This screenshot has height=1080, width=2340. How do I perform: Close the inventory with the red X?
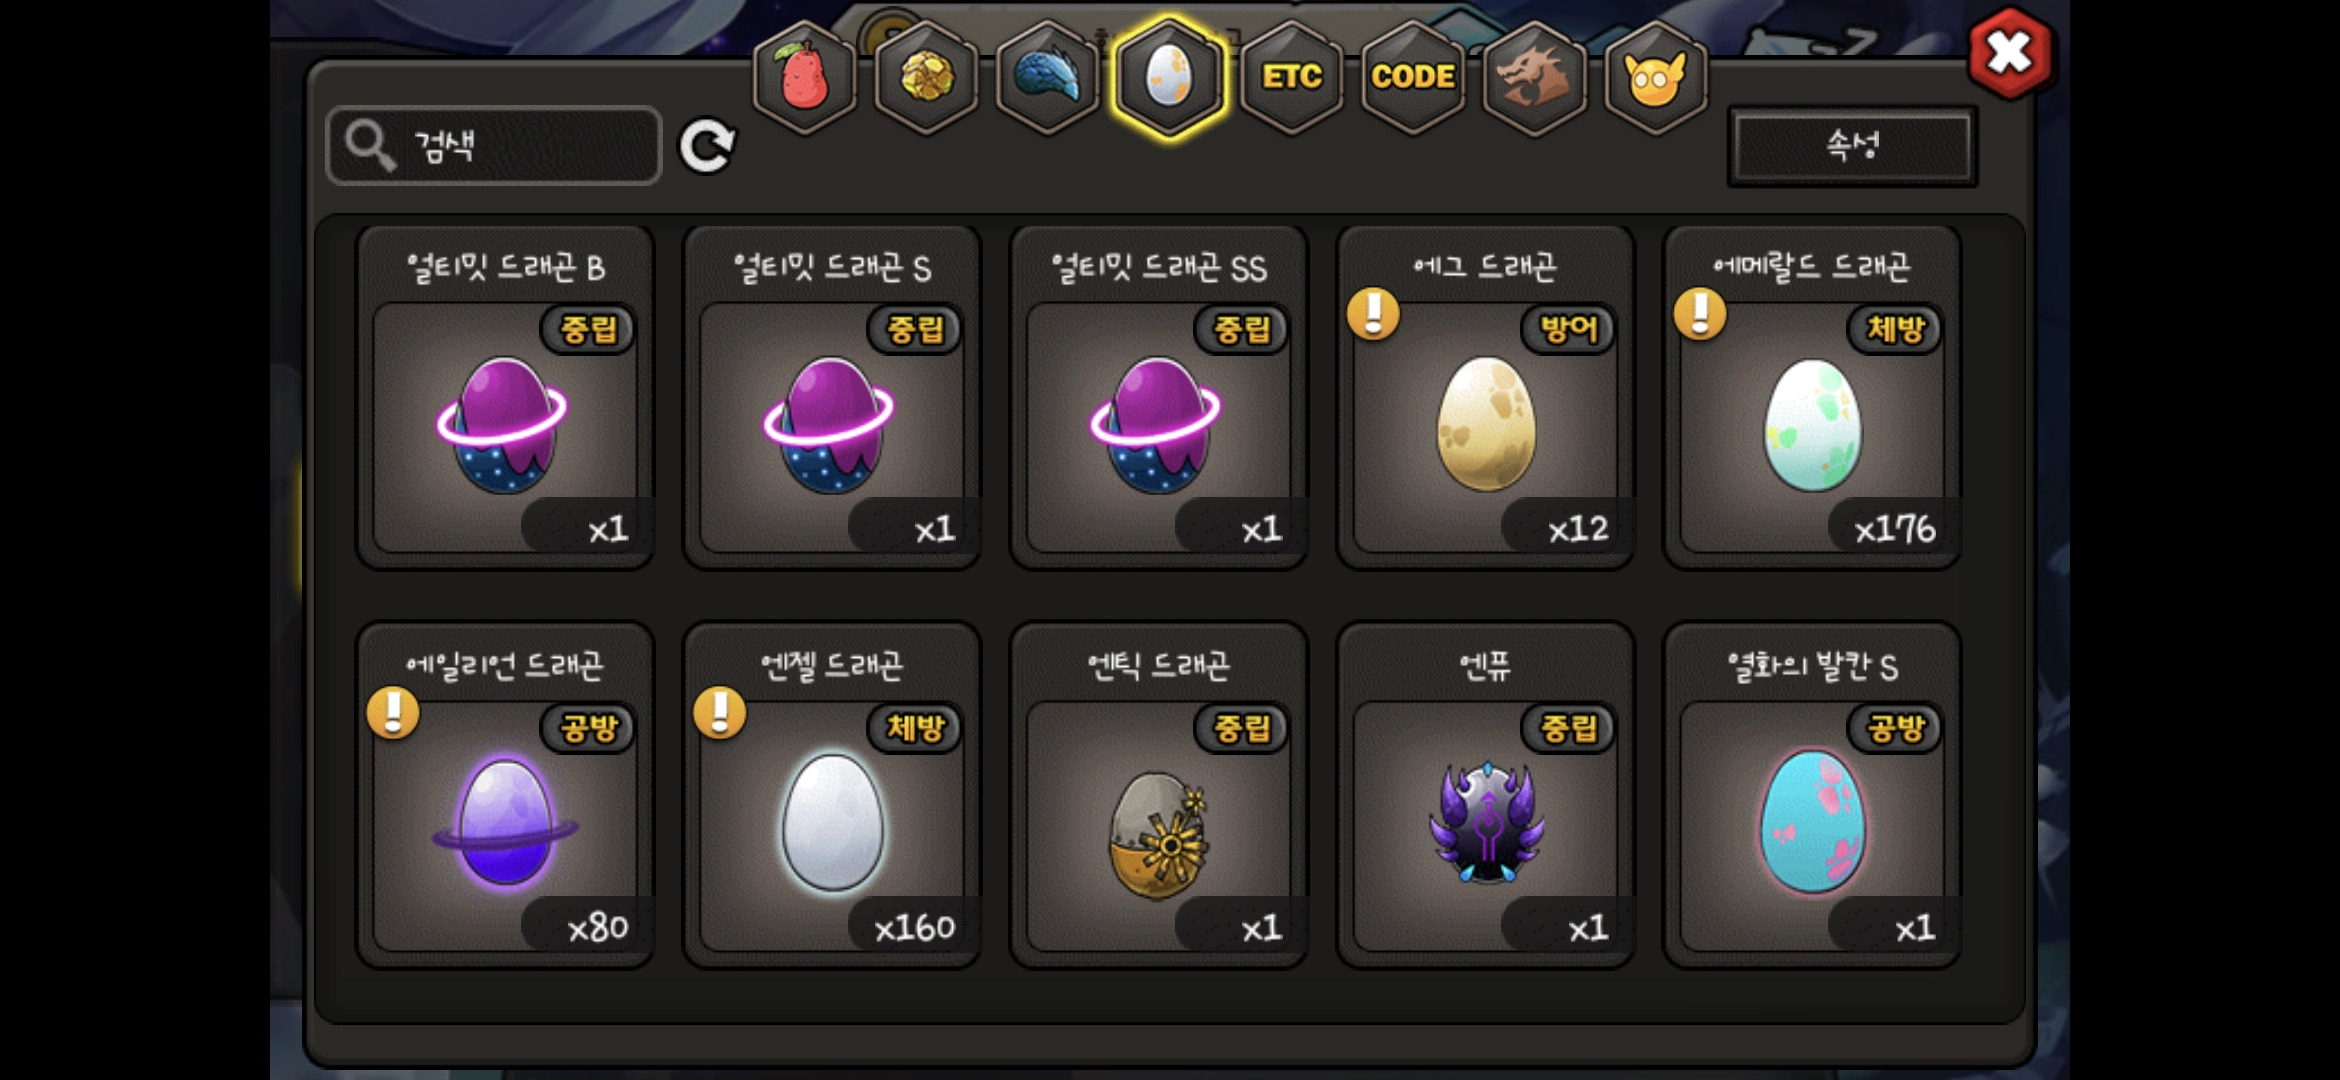click(2009, 53)
